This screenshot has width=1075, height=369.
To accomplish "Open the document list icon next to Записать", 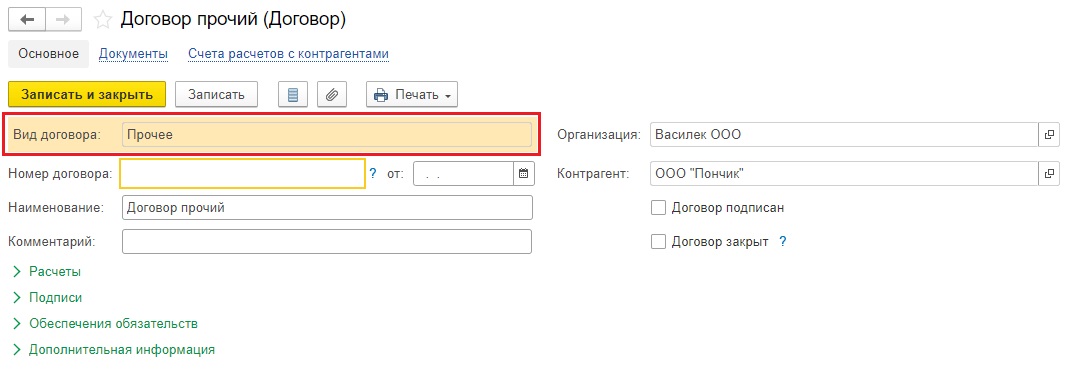I will pos(293,95).
